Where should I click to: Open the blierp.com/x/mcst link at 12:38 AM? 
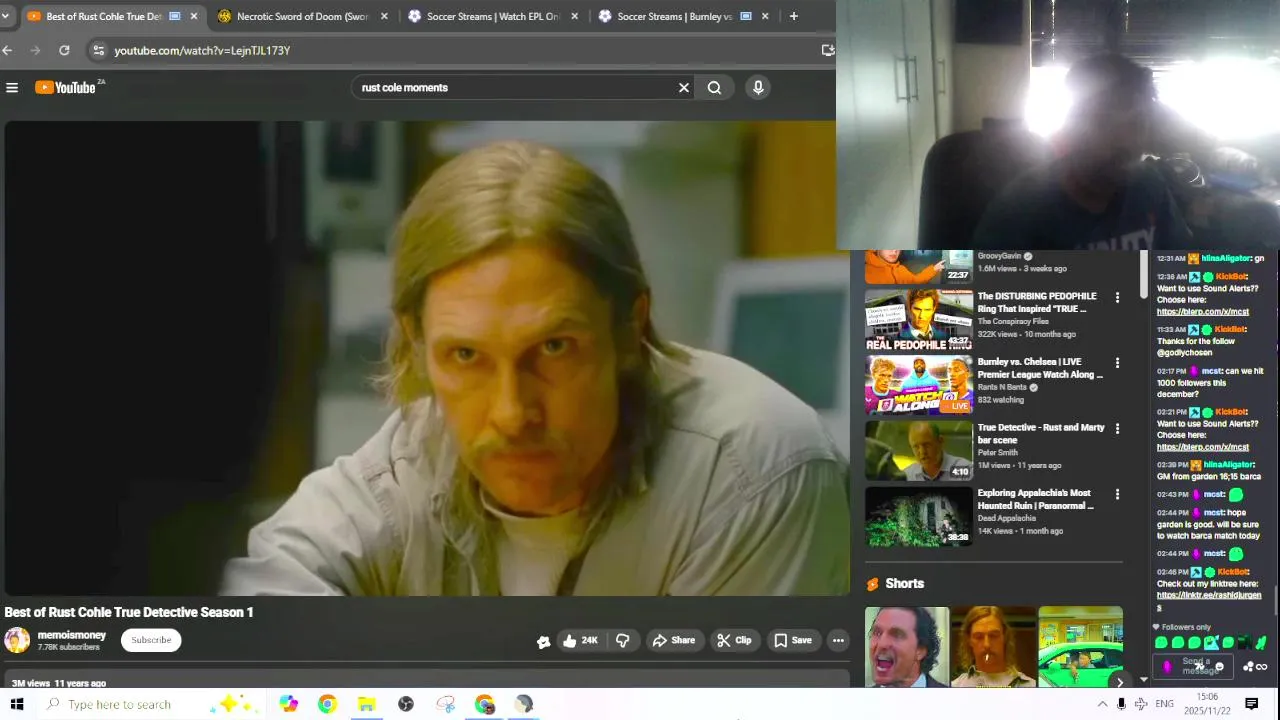1203,312
